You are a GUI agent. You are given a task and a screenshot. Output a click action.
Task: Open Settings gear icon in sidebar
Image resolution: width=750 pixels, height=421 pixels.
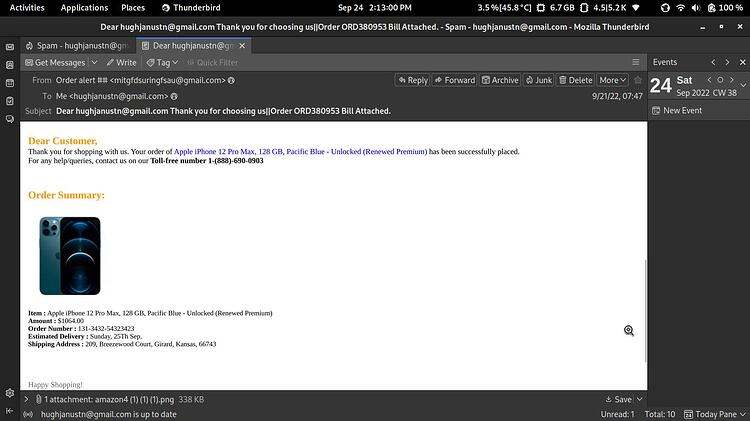coord(10,393)
